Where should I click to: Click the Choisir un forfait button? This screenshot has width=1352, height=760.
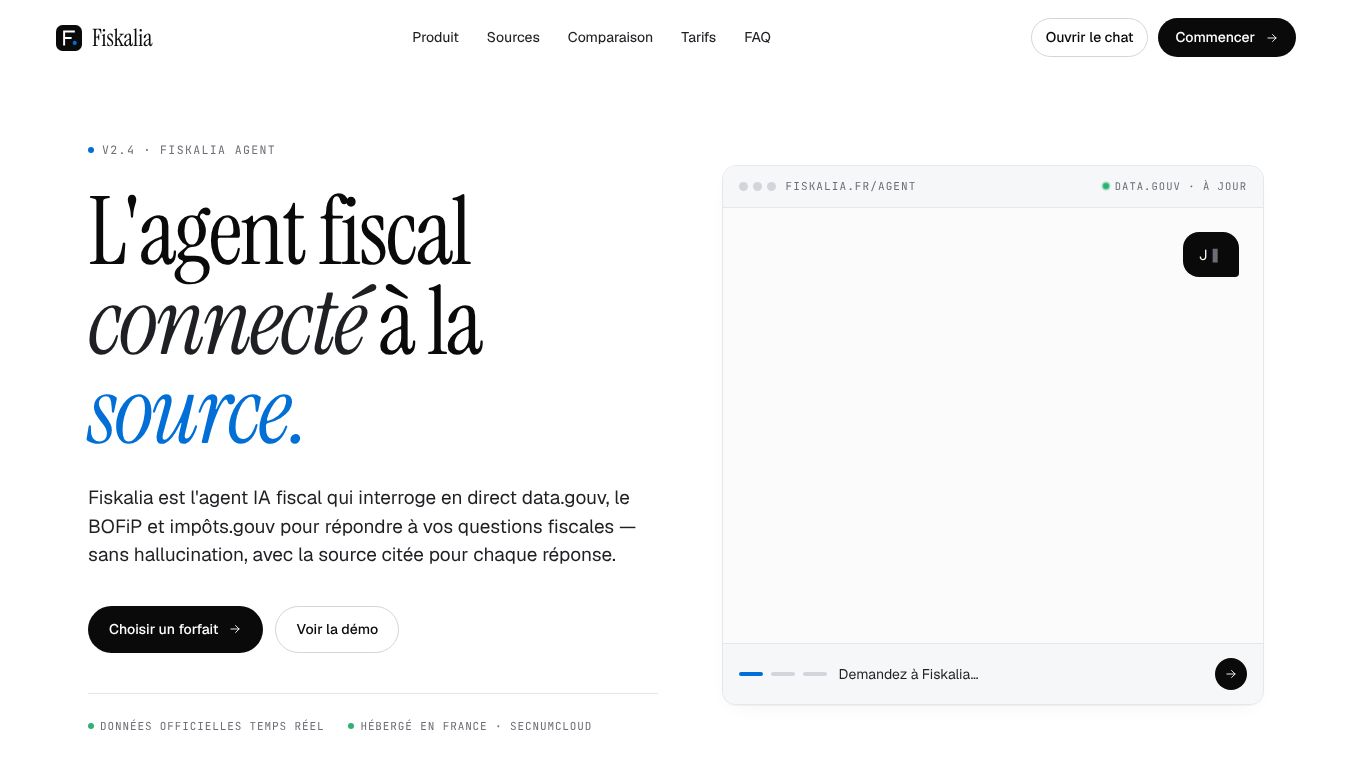pyautogui.click(x=175, y=629)
